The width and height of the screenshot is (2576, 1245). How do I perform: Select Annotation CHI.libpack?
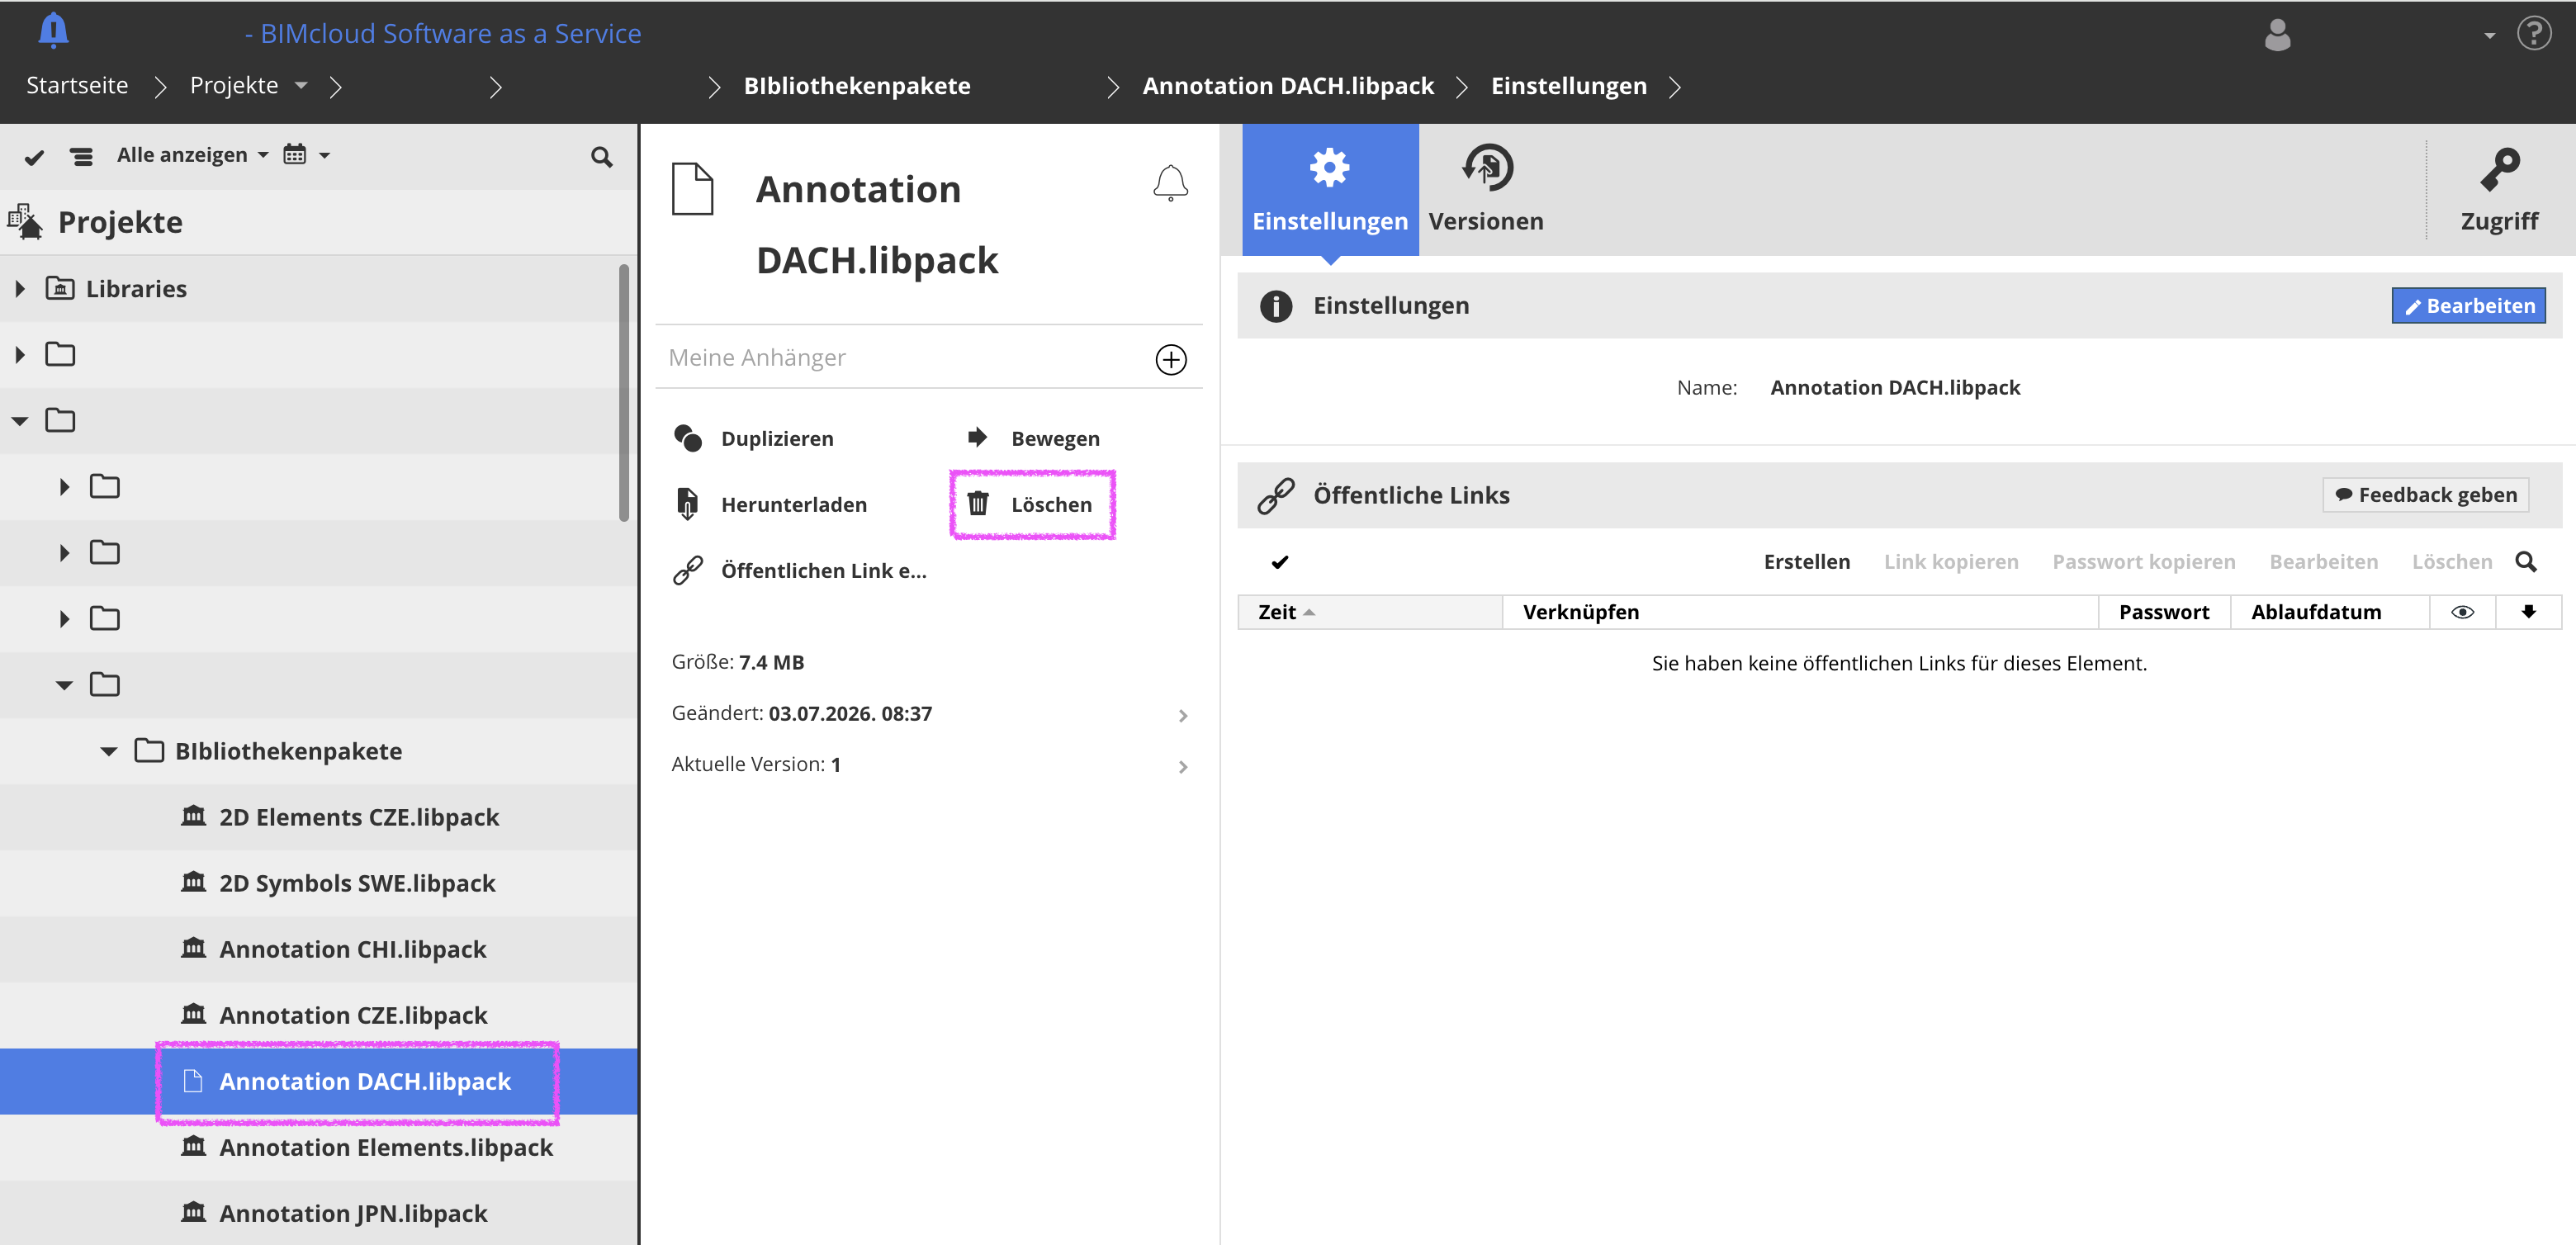(x=352, y=949)
